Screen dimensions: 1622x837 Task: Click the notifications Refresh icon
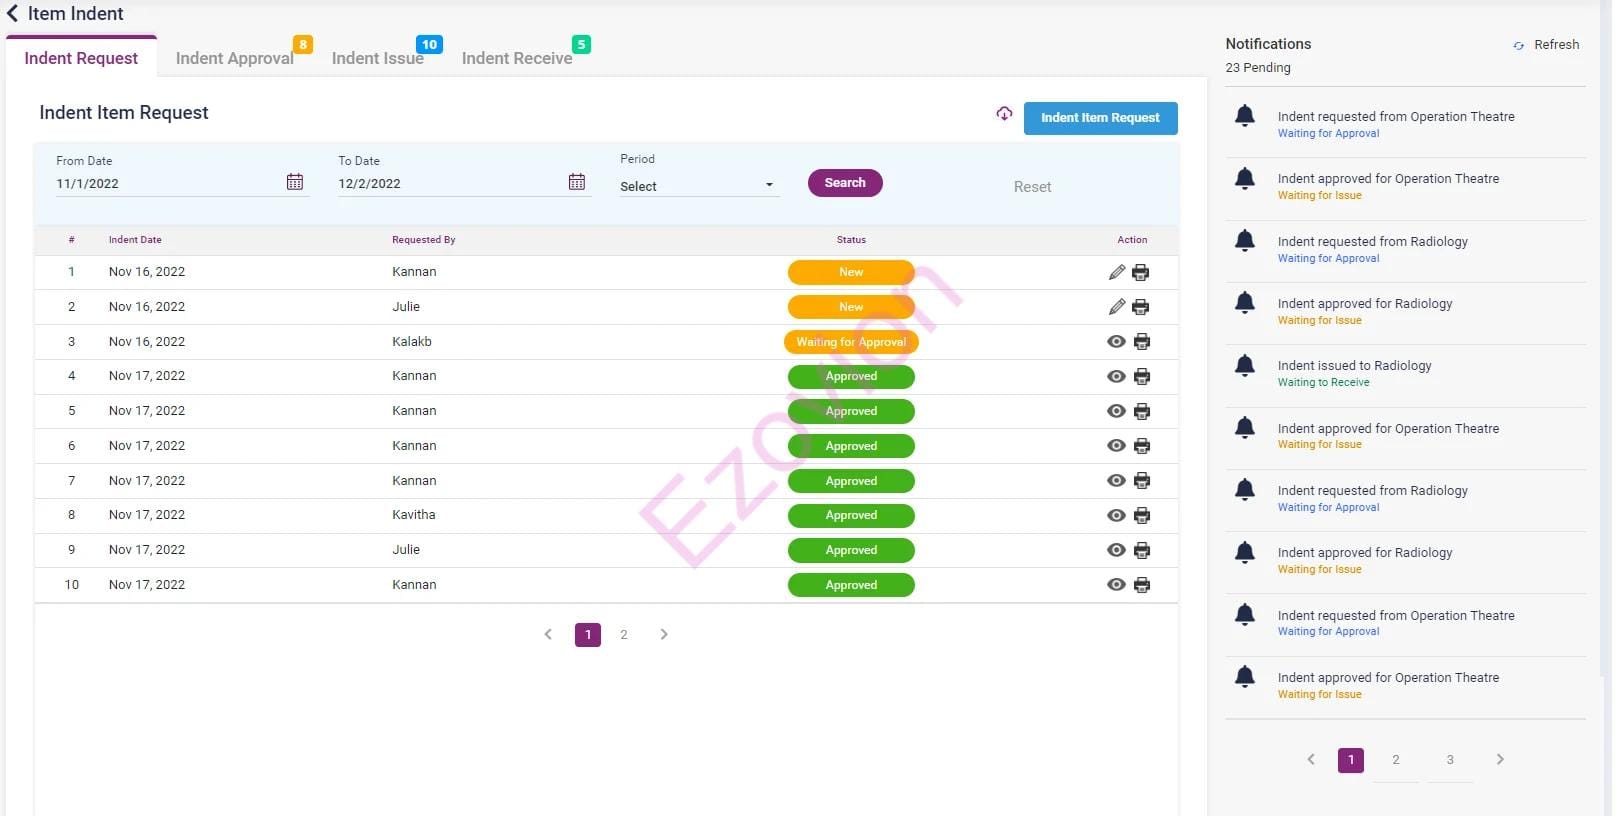tap(1519, 46)
